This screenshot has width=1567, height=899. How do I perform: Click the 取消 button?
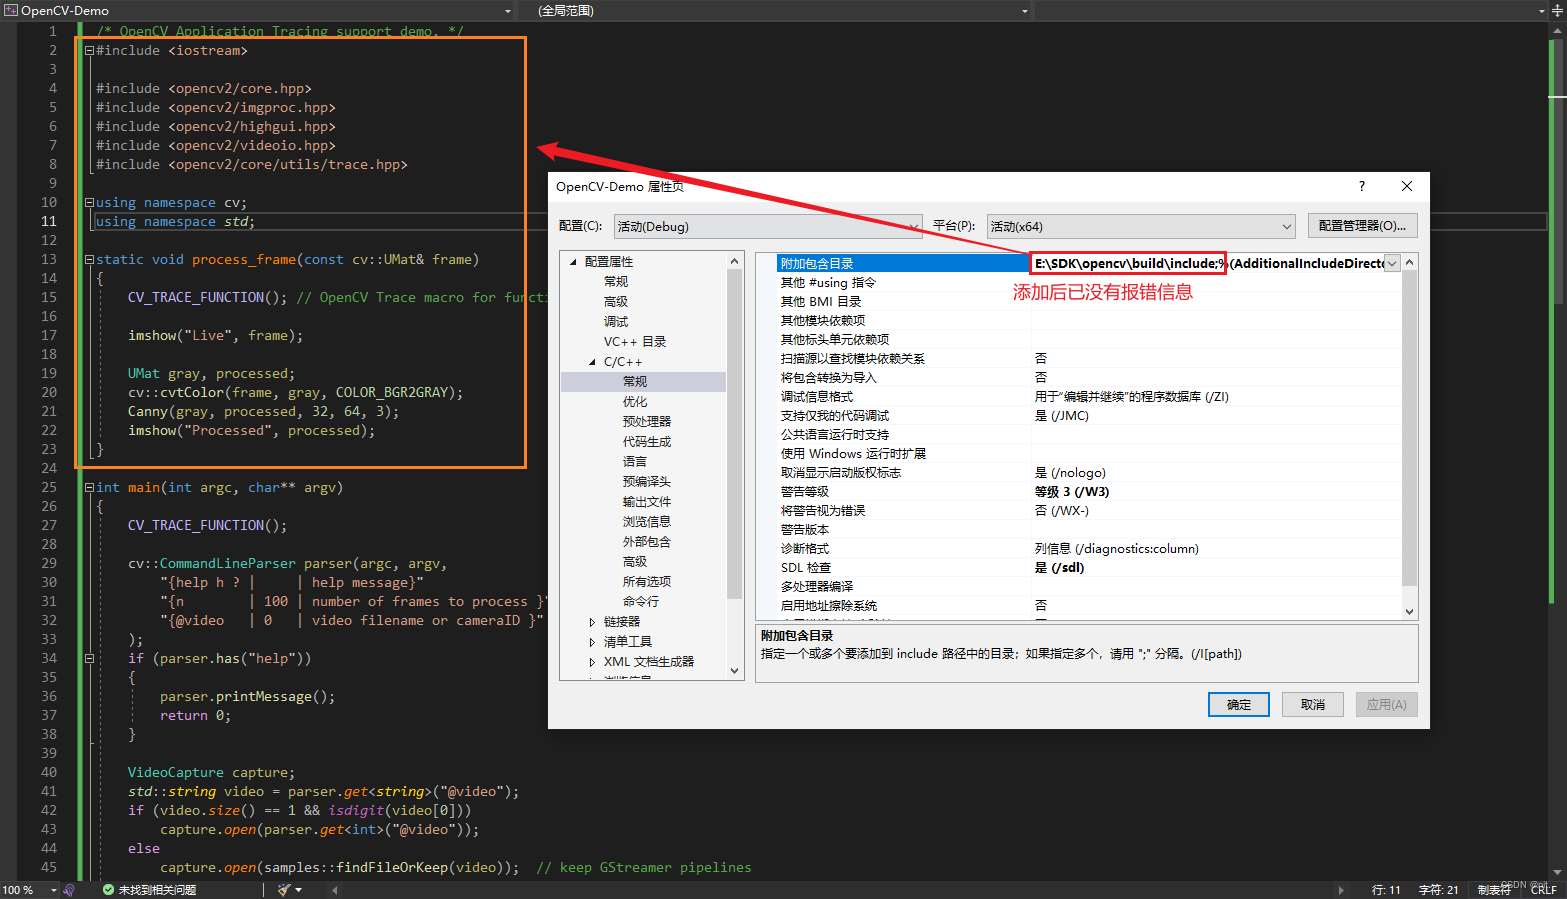point(1313,705)
